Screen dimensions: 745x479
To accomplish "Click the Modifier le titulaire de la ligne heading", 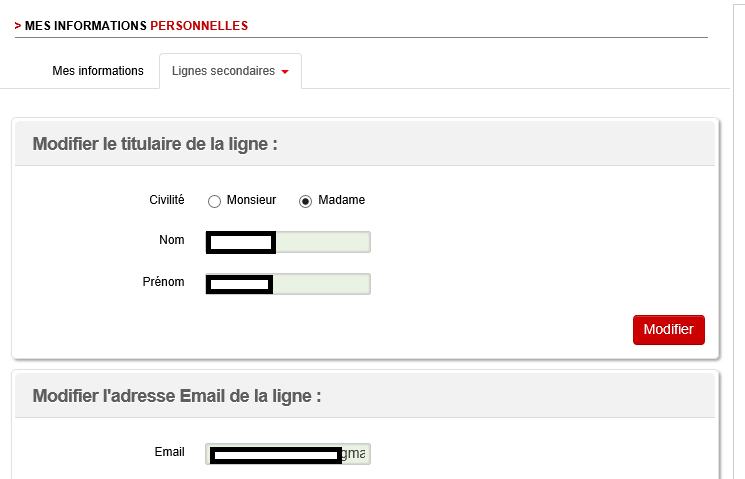I will point(155,144).
